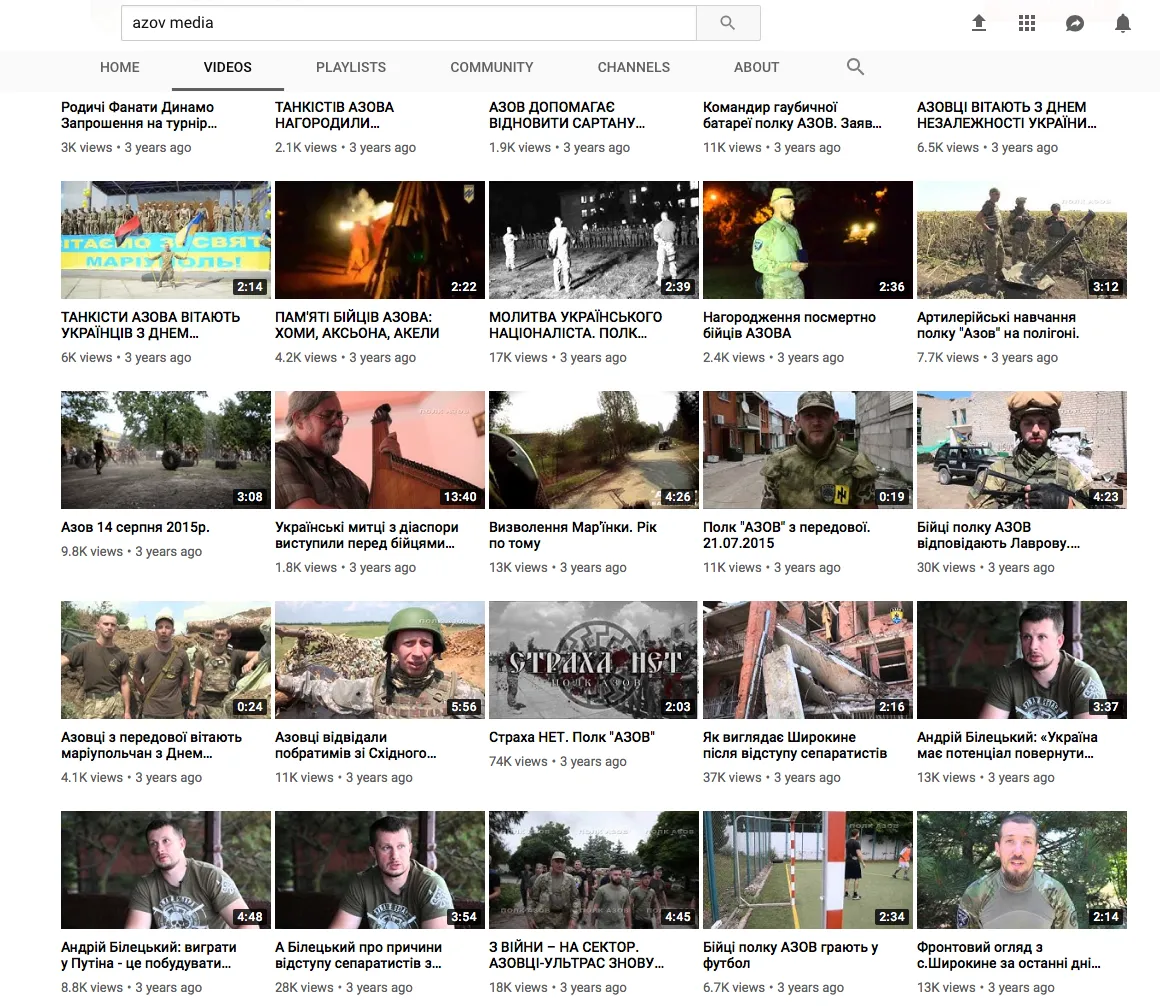The width and height of the screenshot is (1160, 1006).
Task: Open 'Як виглядає Широкине' video title
Action: point(795,746)
